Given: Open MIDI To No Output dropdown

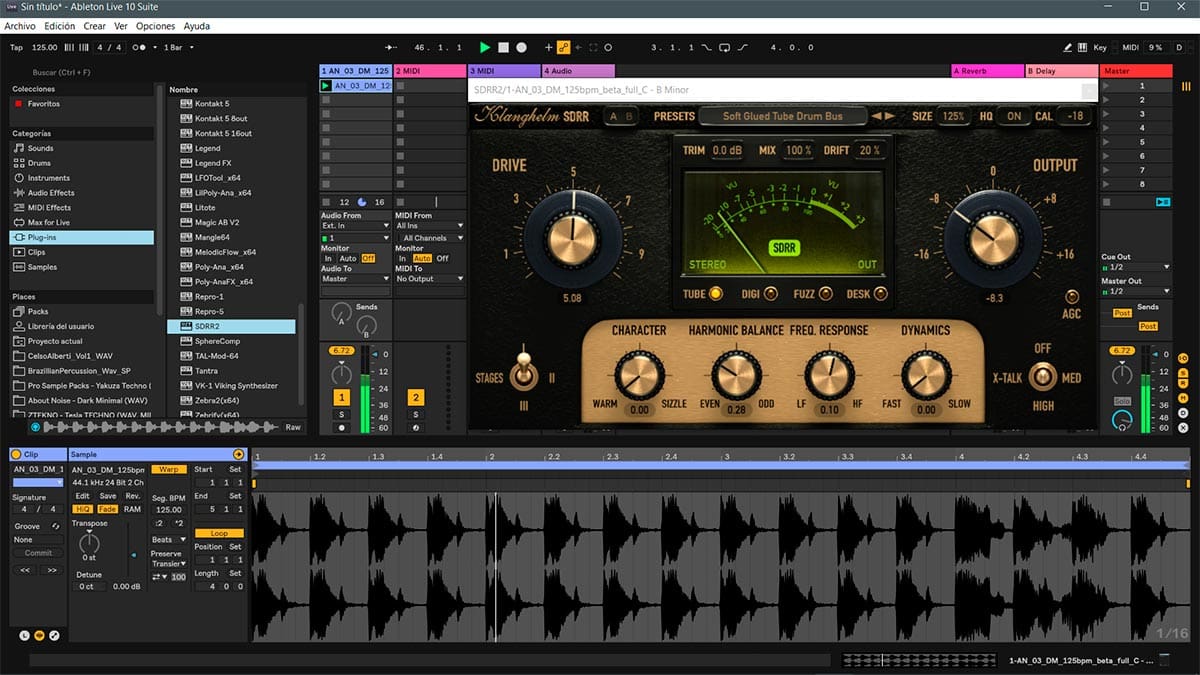Looking at the screenshot, I should click(430, 279).
